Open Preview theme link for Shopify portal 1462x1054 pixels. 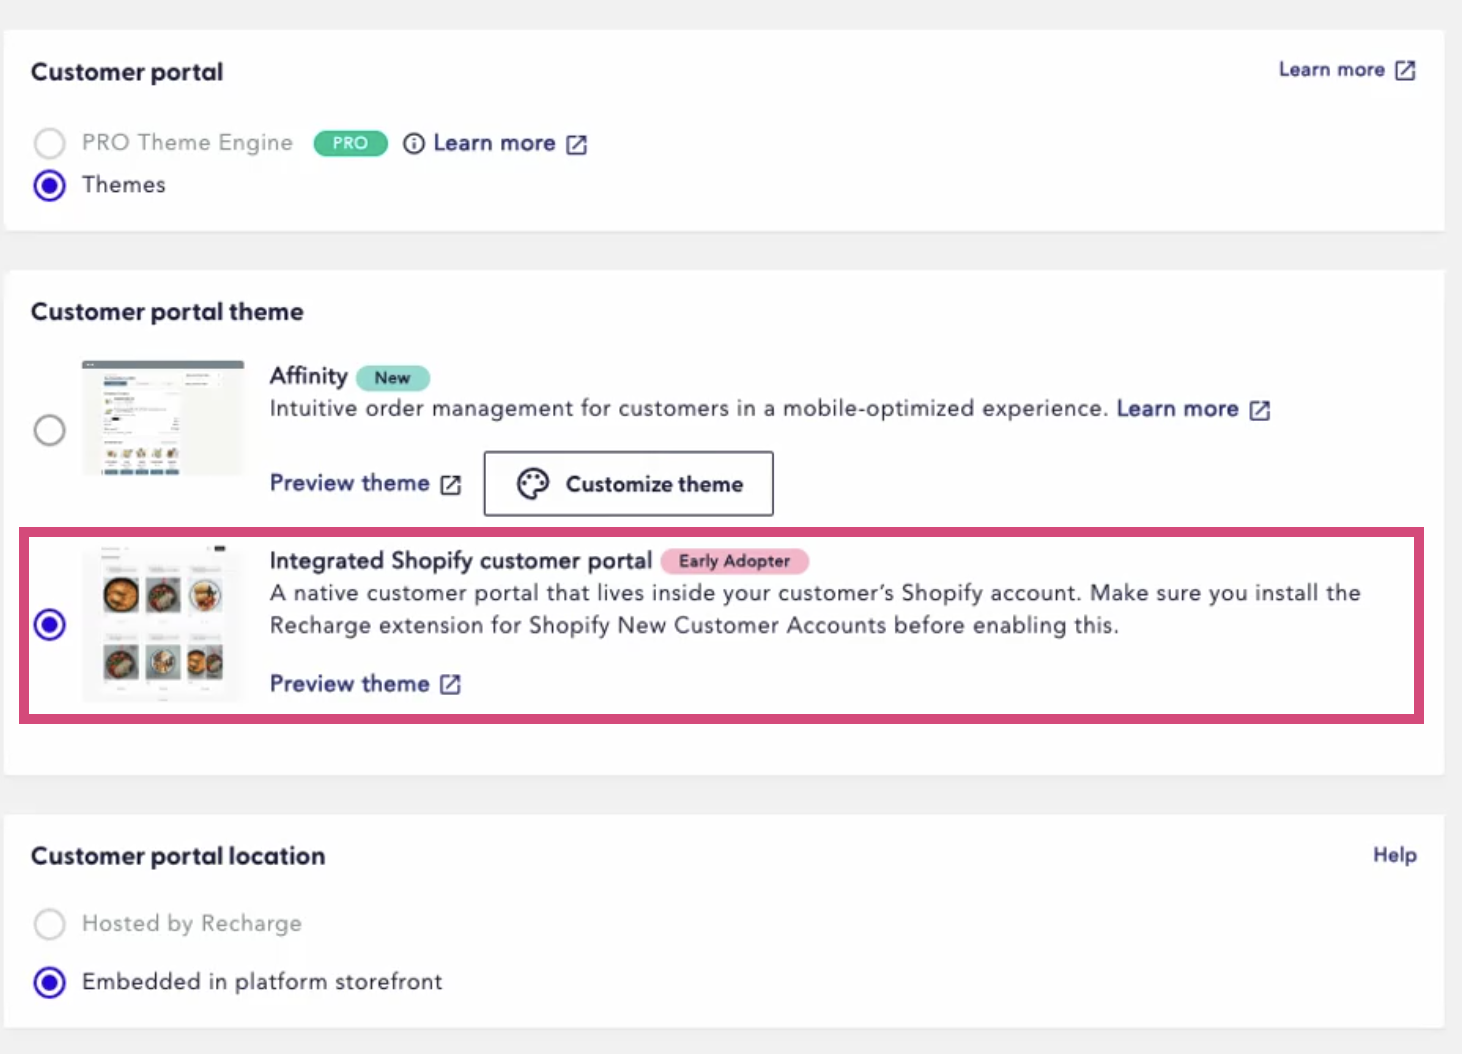point(349,684)
